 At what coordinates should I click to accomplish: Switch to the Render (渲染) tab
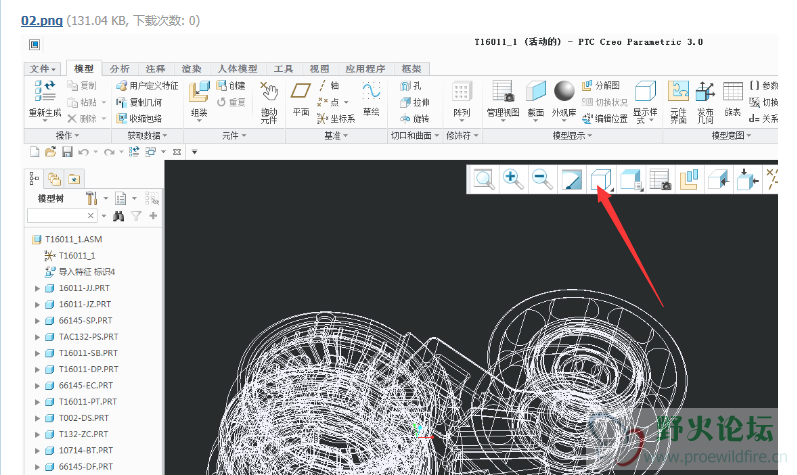pos(191,69)
